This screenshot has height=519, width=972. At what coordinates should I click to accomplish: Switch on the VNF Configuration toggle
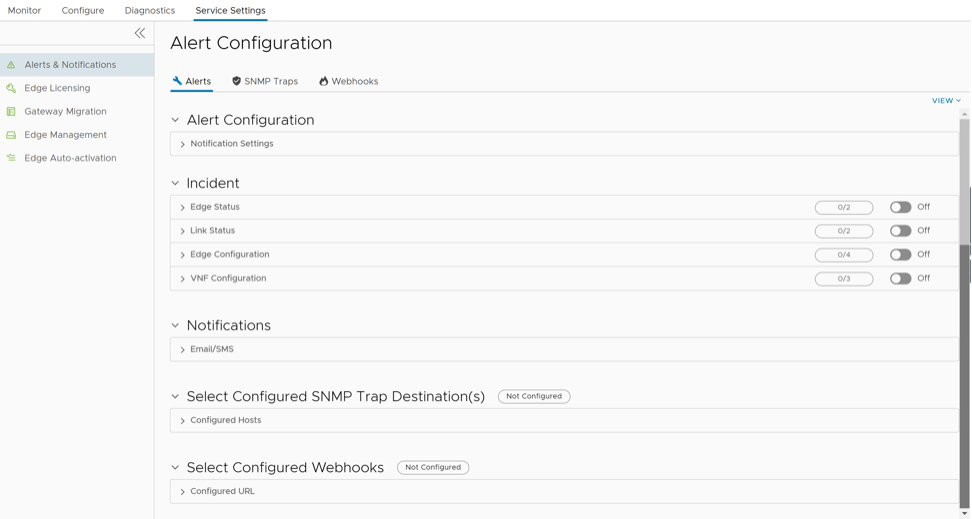(x=900, y=279)
